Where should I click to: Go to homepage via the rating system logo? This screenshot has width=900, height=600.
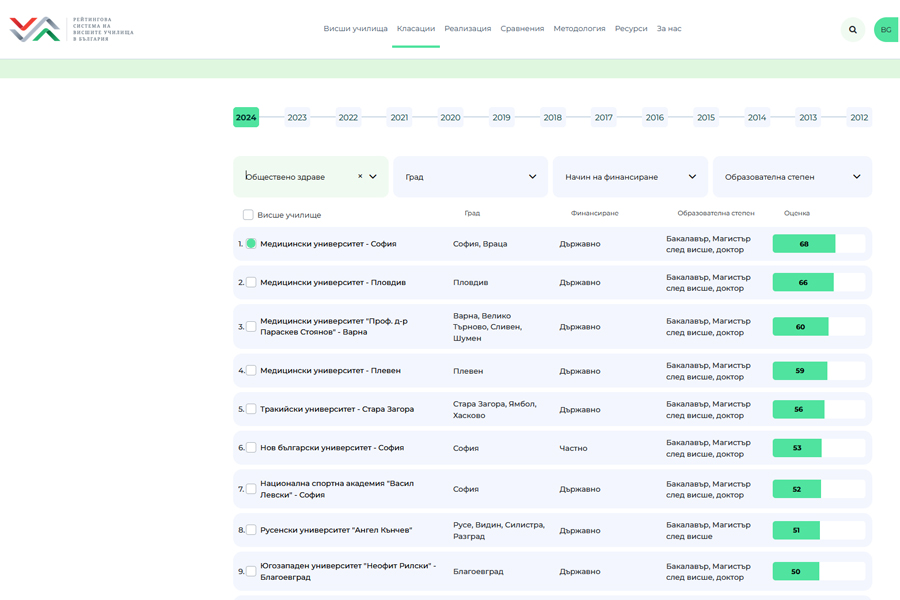(x=72, y=29)
